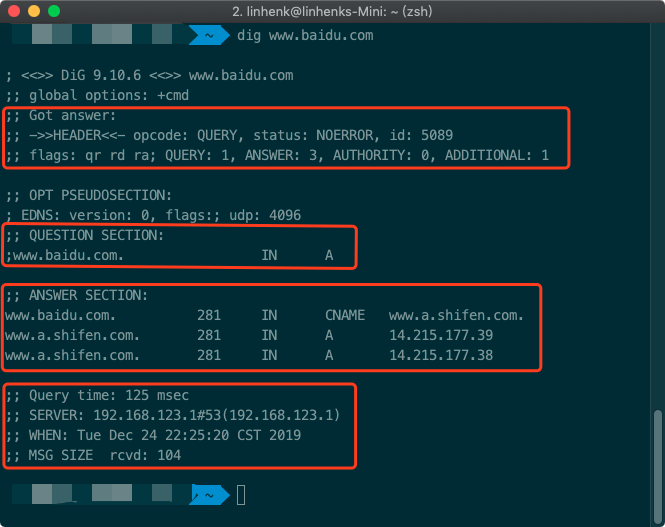Click the blue '~' prompt segment on last line
This screenshot has width=665, height=527.
pos(209,495)
